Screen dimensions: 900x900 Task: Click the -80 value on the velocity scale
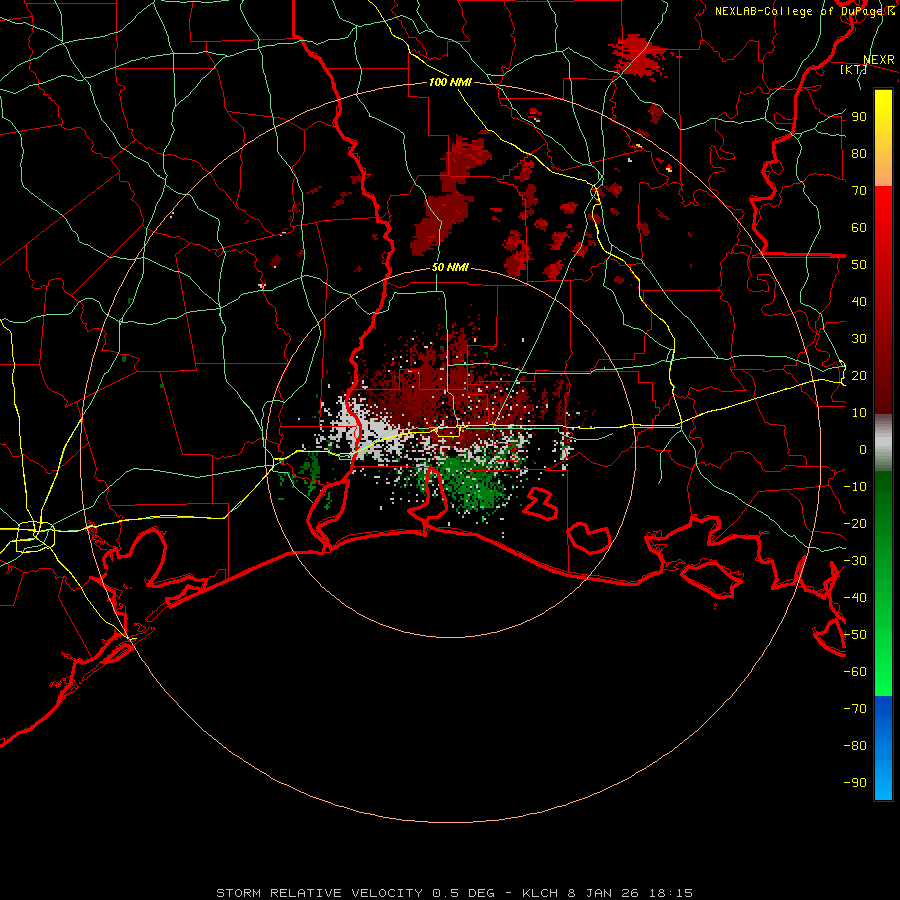[x=855, y=746]
